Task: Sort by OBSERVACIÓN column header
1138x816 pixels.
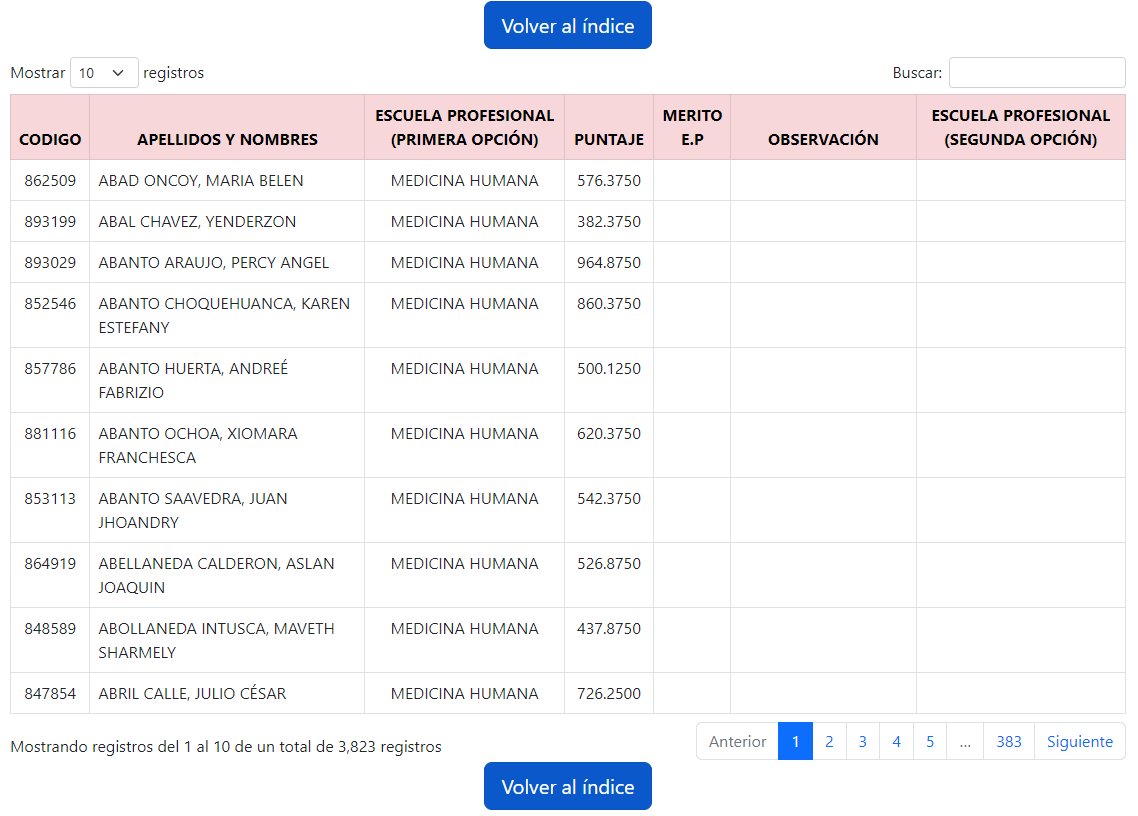Action: (823, 139)
